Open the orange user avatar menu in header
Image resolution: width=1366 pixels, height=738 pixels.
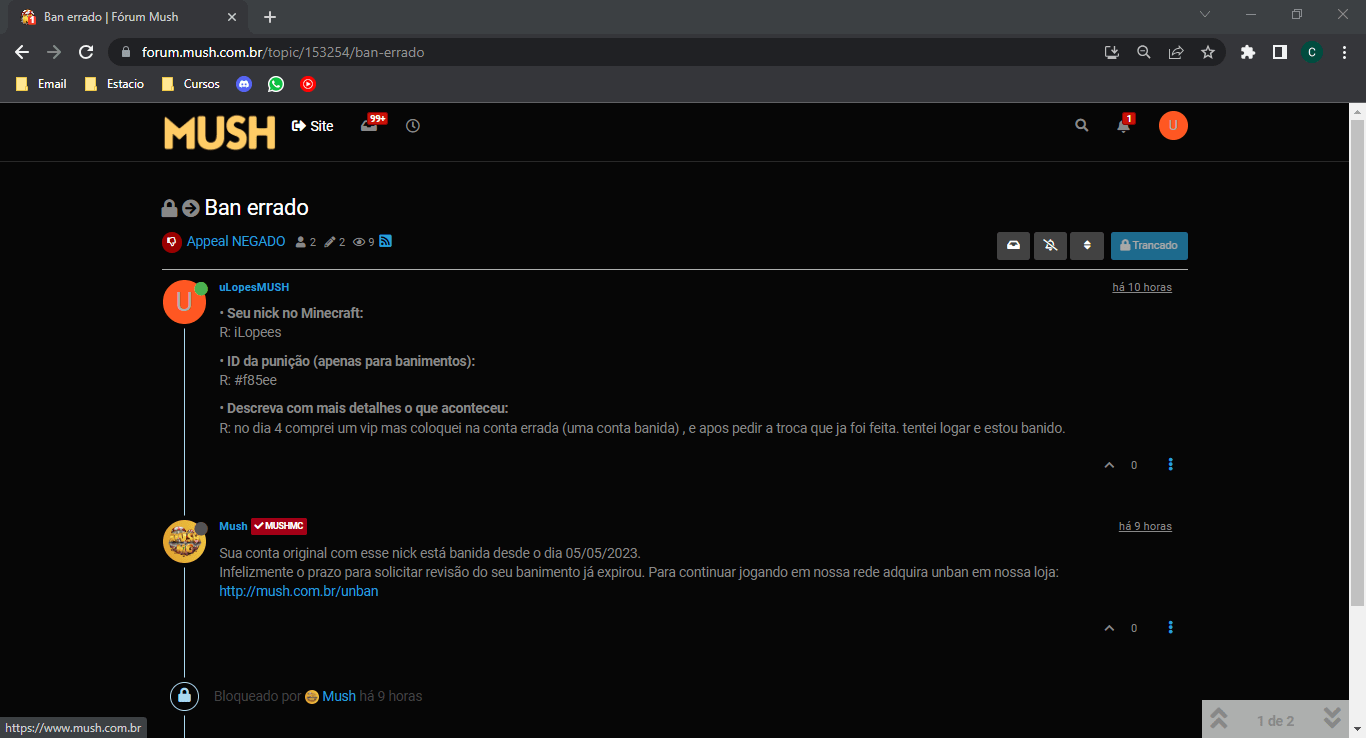1173,126
